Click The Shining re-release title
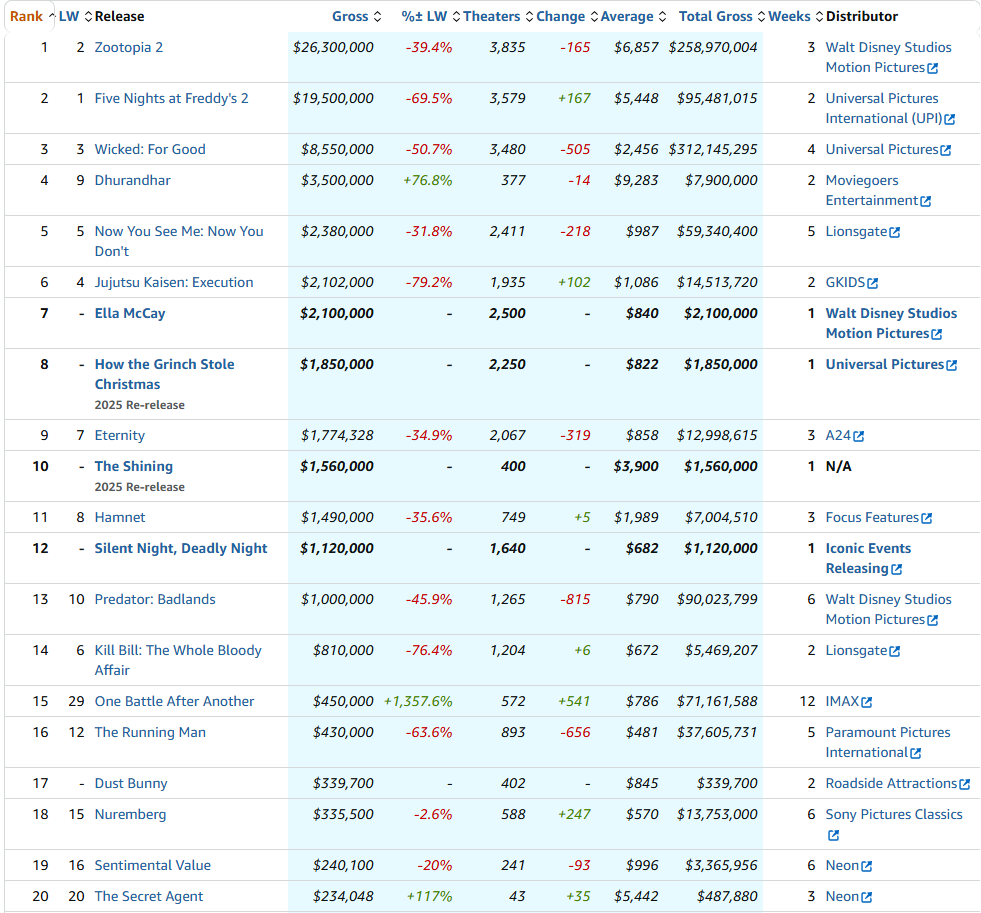 point(133,466)
